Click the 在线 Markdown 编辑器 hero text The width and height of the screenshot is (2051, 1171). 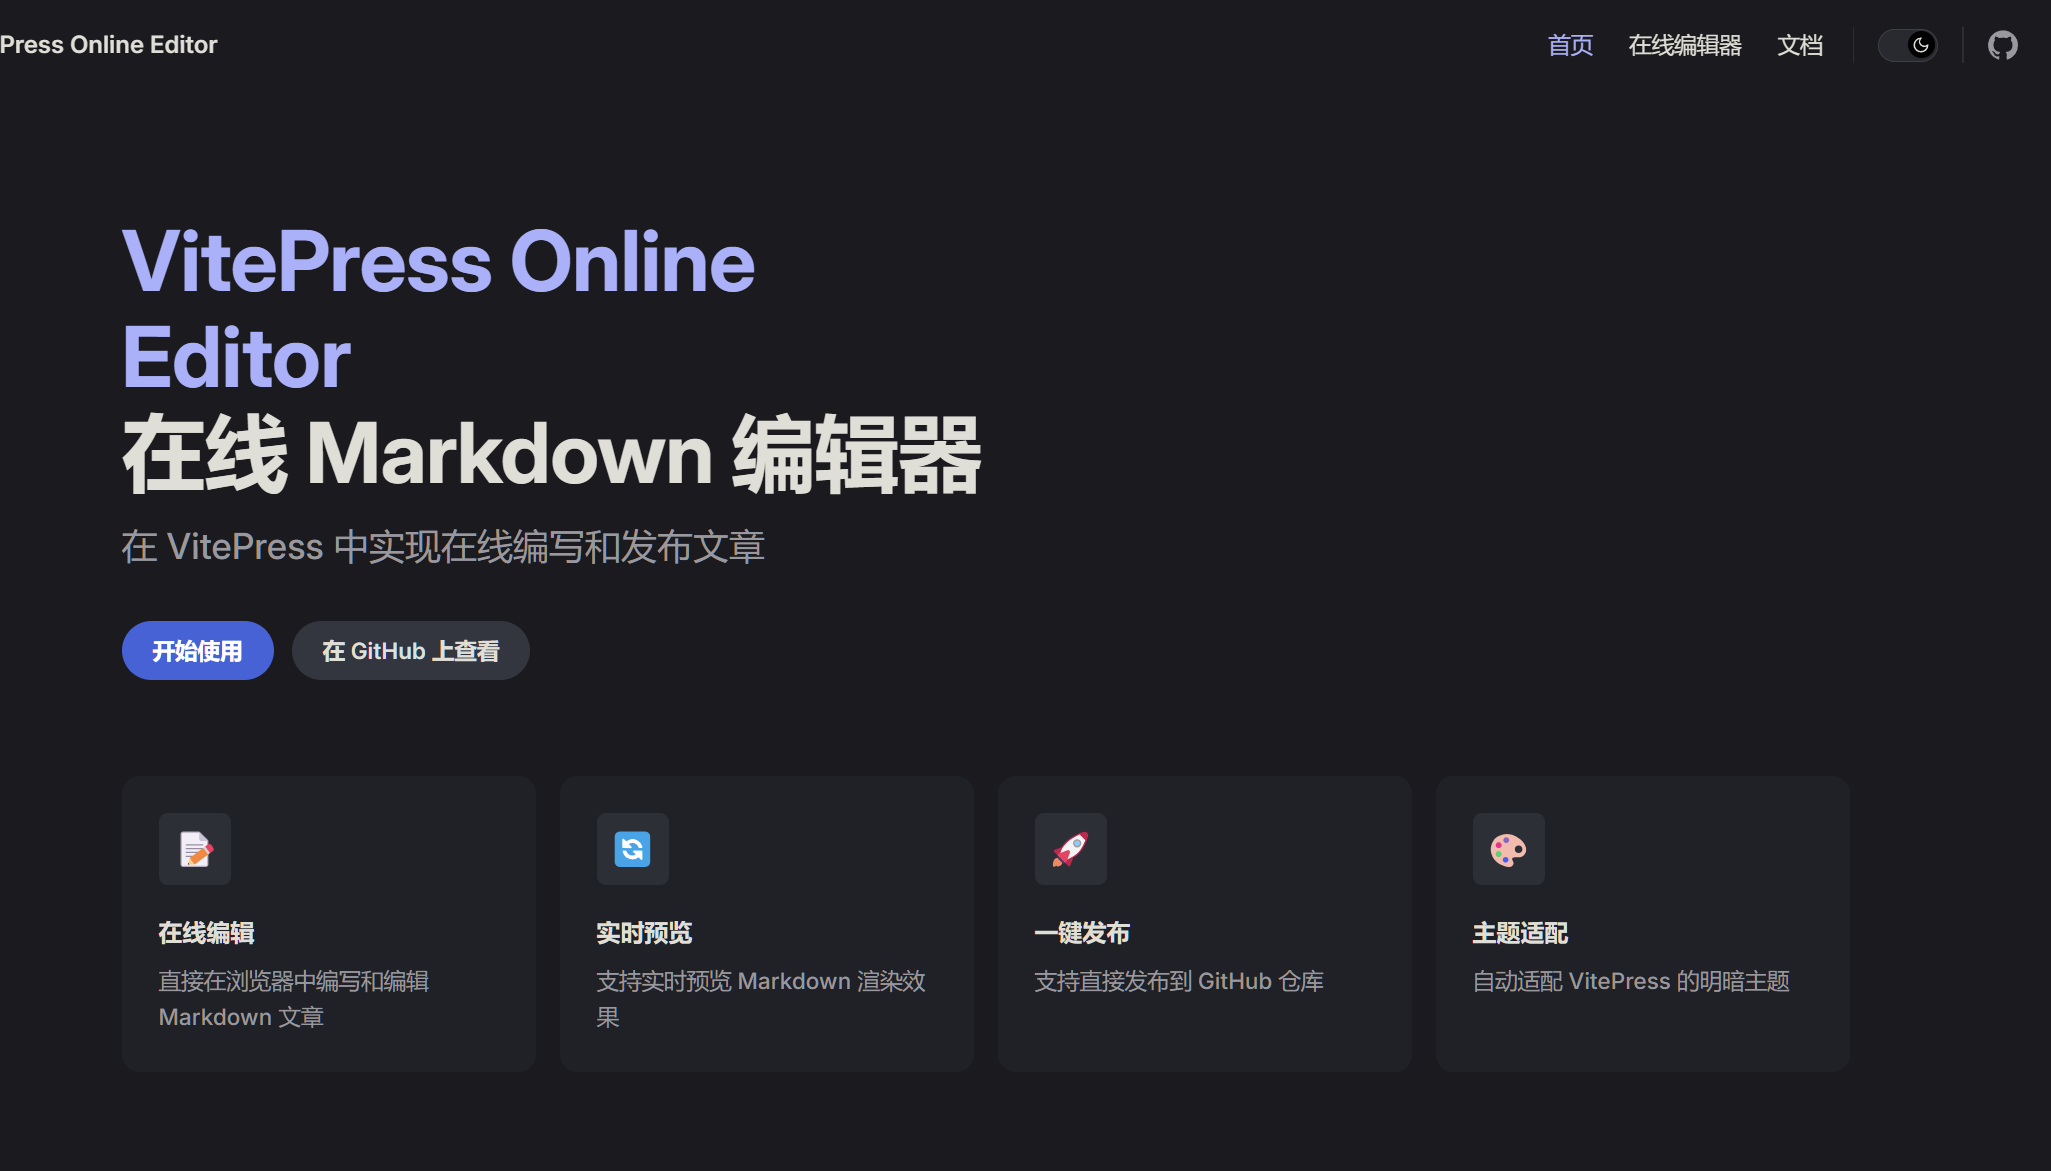(x=551, y=455)
